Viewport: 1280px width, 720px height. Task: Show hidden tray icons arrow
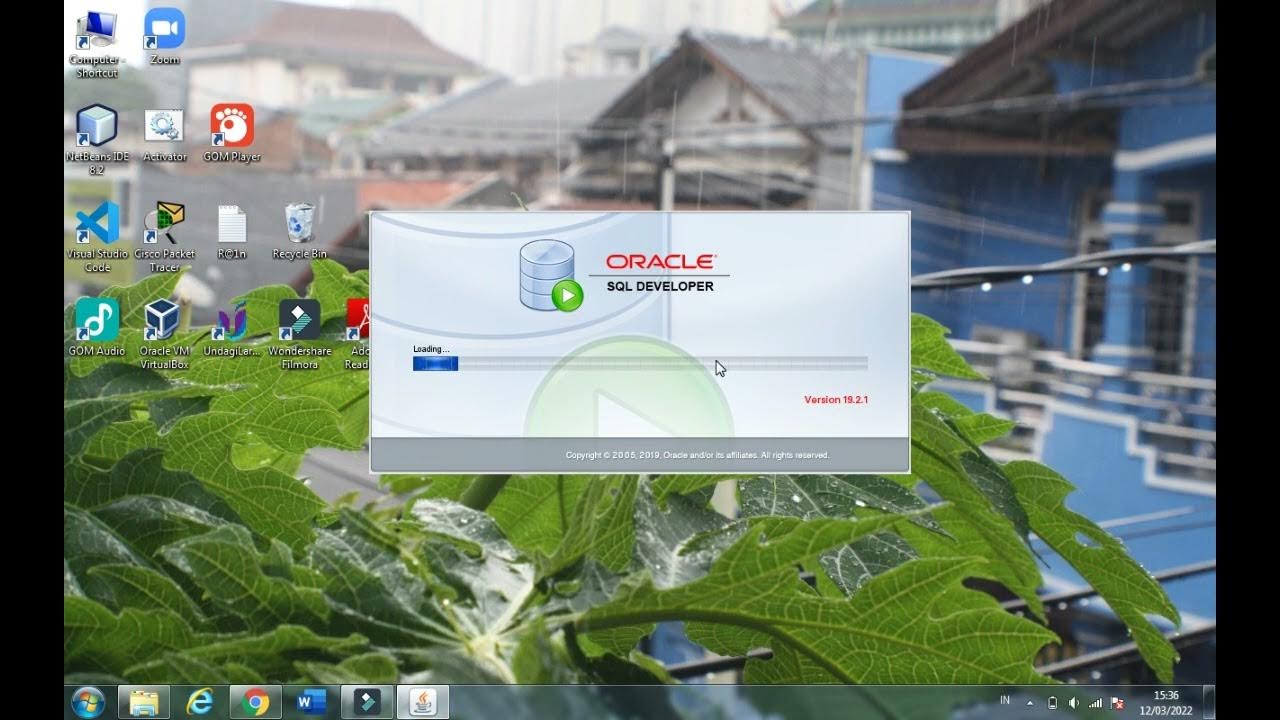point(1030,702)
